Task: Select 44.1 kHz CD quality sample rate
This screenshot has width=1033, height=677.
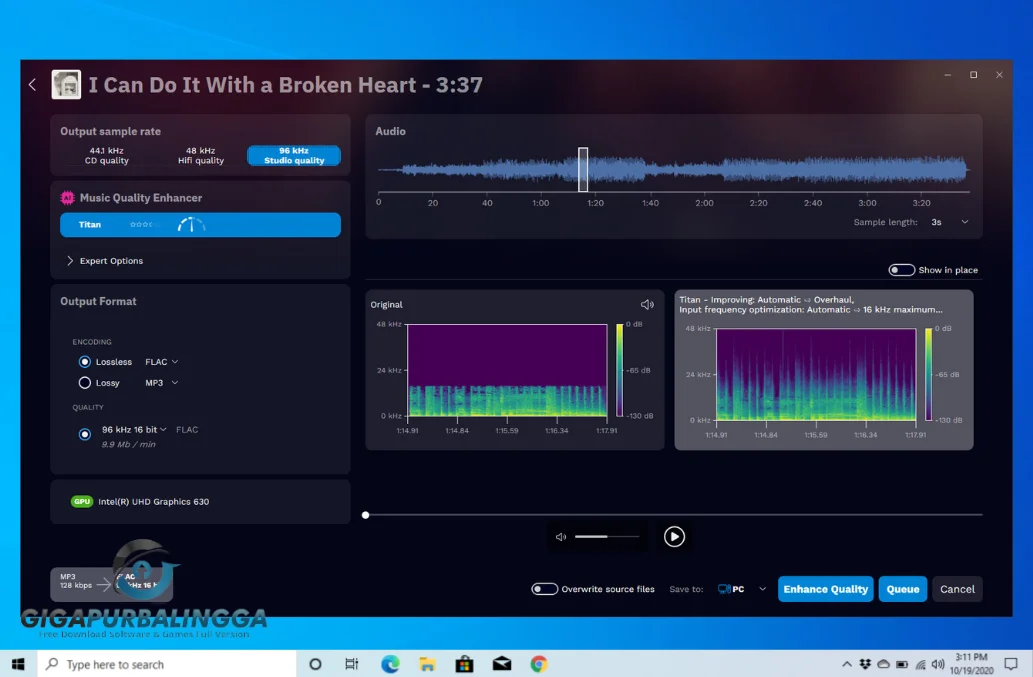Action: (107, 155)
